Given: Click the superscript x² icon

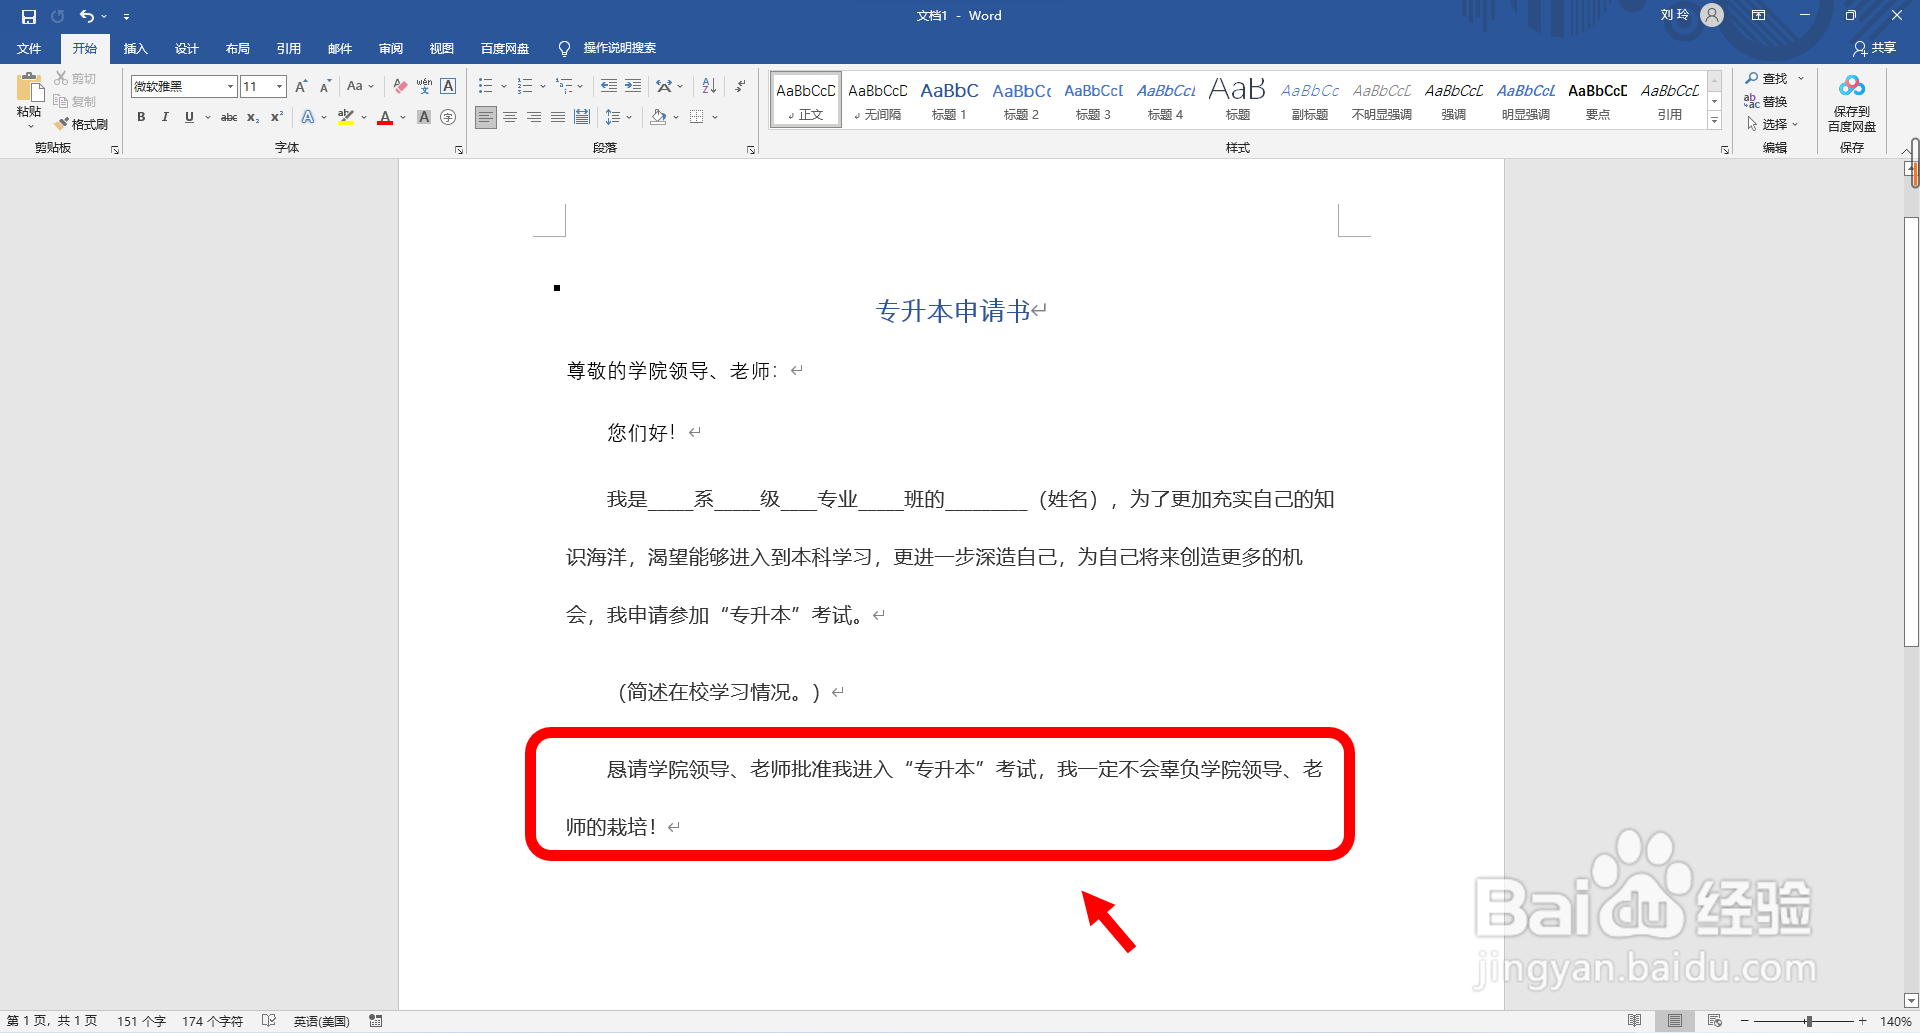Looking at the screenshot, I should 277,117.
